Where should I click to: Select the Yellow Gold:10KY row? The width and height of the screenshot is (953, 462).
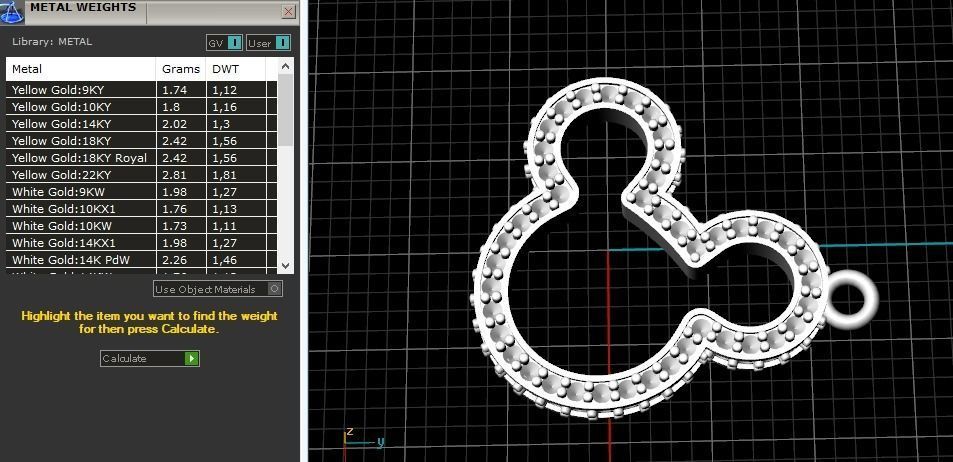pos(142,107)
